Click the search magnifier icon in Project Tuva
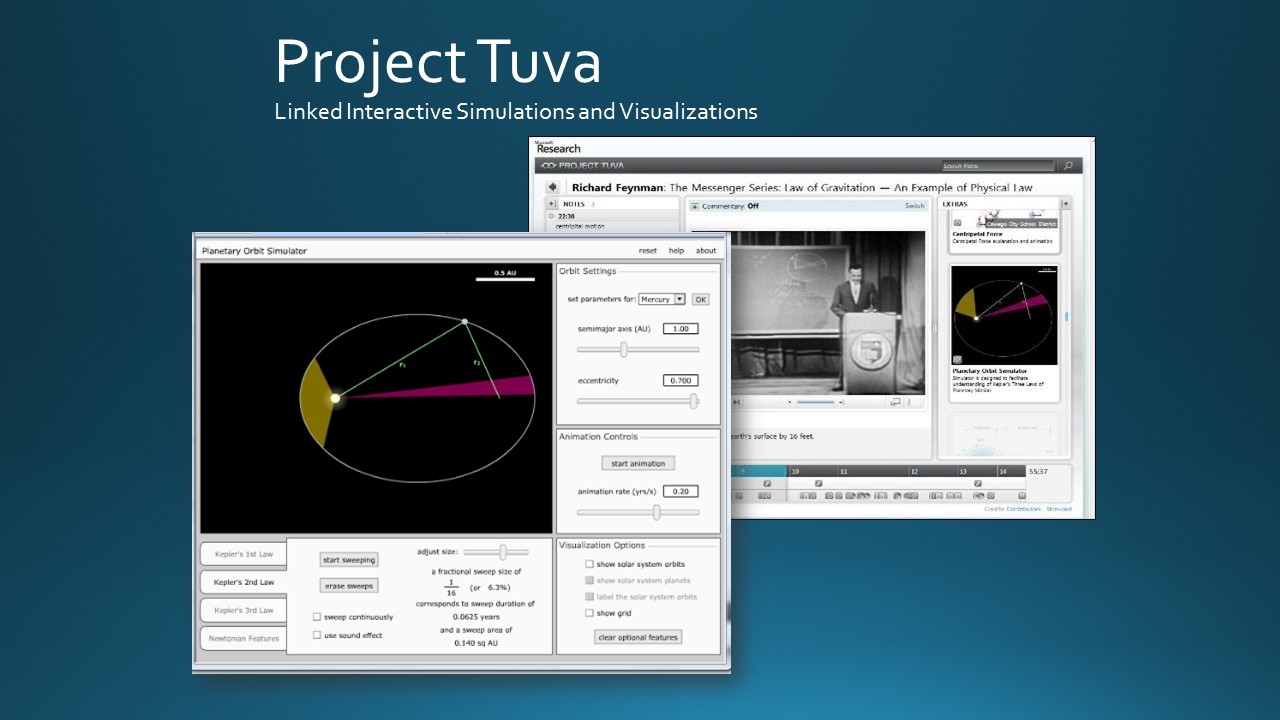 [1068, 166]
